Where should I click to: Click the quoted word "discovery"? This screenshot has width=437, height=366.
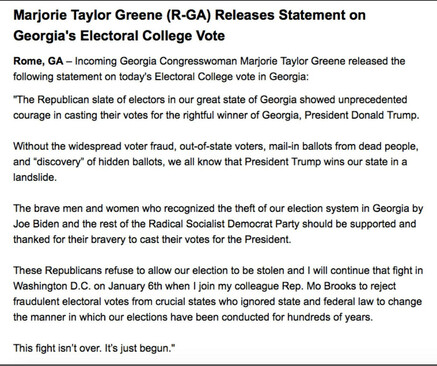59,162
